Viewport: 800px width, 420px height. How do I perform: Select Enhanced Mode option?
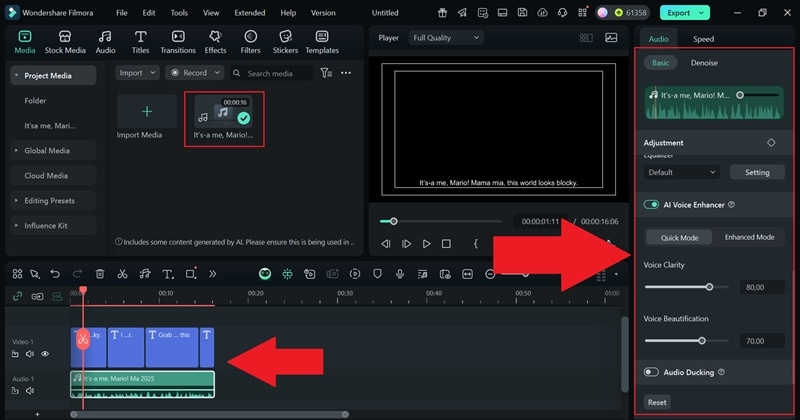pyautogui.click(x=749, y=237)
